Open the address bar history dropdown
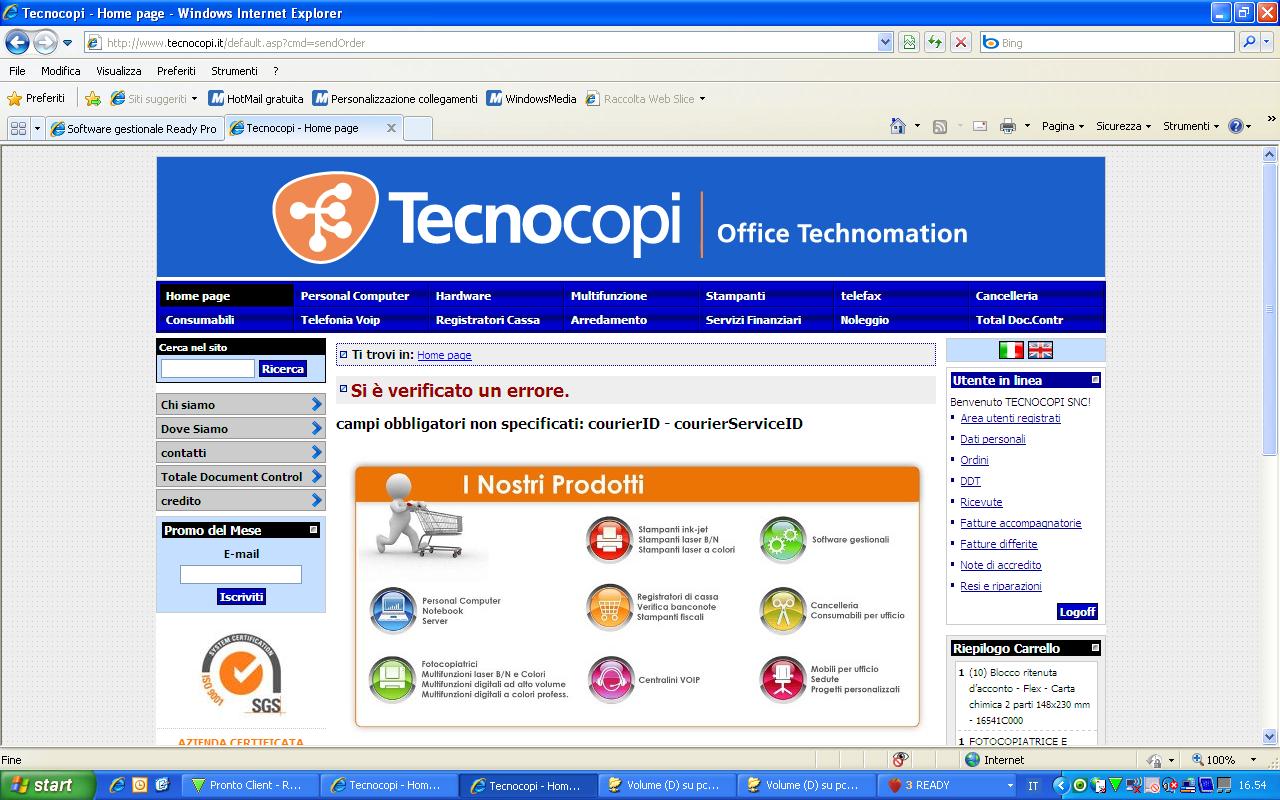The image size is (1280, 800). click(885, 42)
